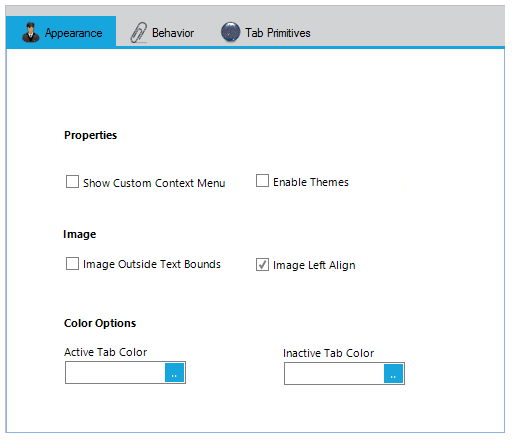Click inside the Inactive Tab Color field
512x441 pixels.
tap(334, 374)
